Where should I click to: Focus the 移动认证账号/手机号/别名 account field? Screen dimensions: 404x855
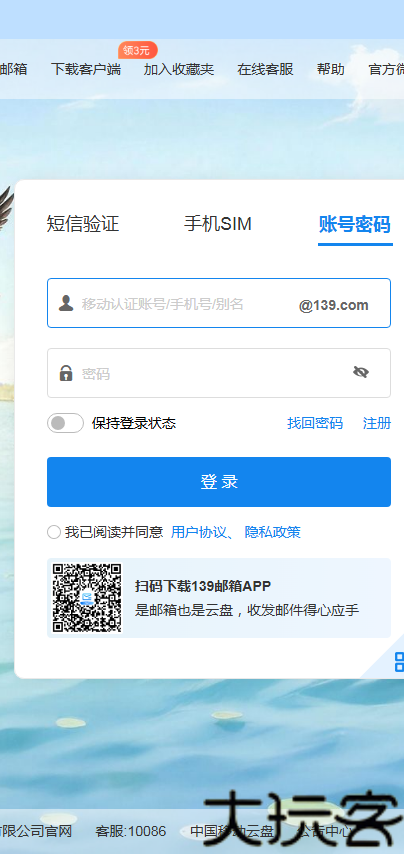[219, 303]
